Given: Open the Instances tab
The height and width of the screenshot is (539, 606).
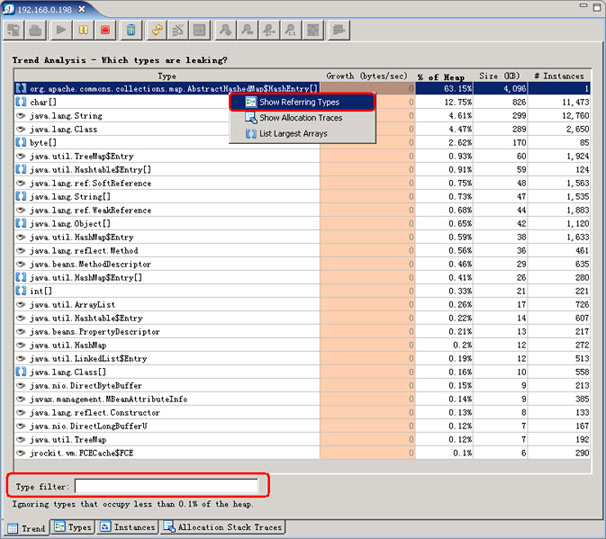Looking at the screenshot, I should pos(128,527).
